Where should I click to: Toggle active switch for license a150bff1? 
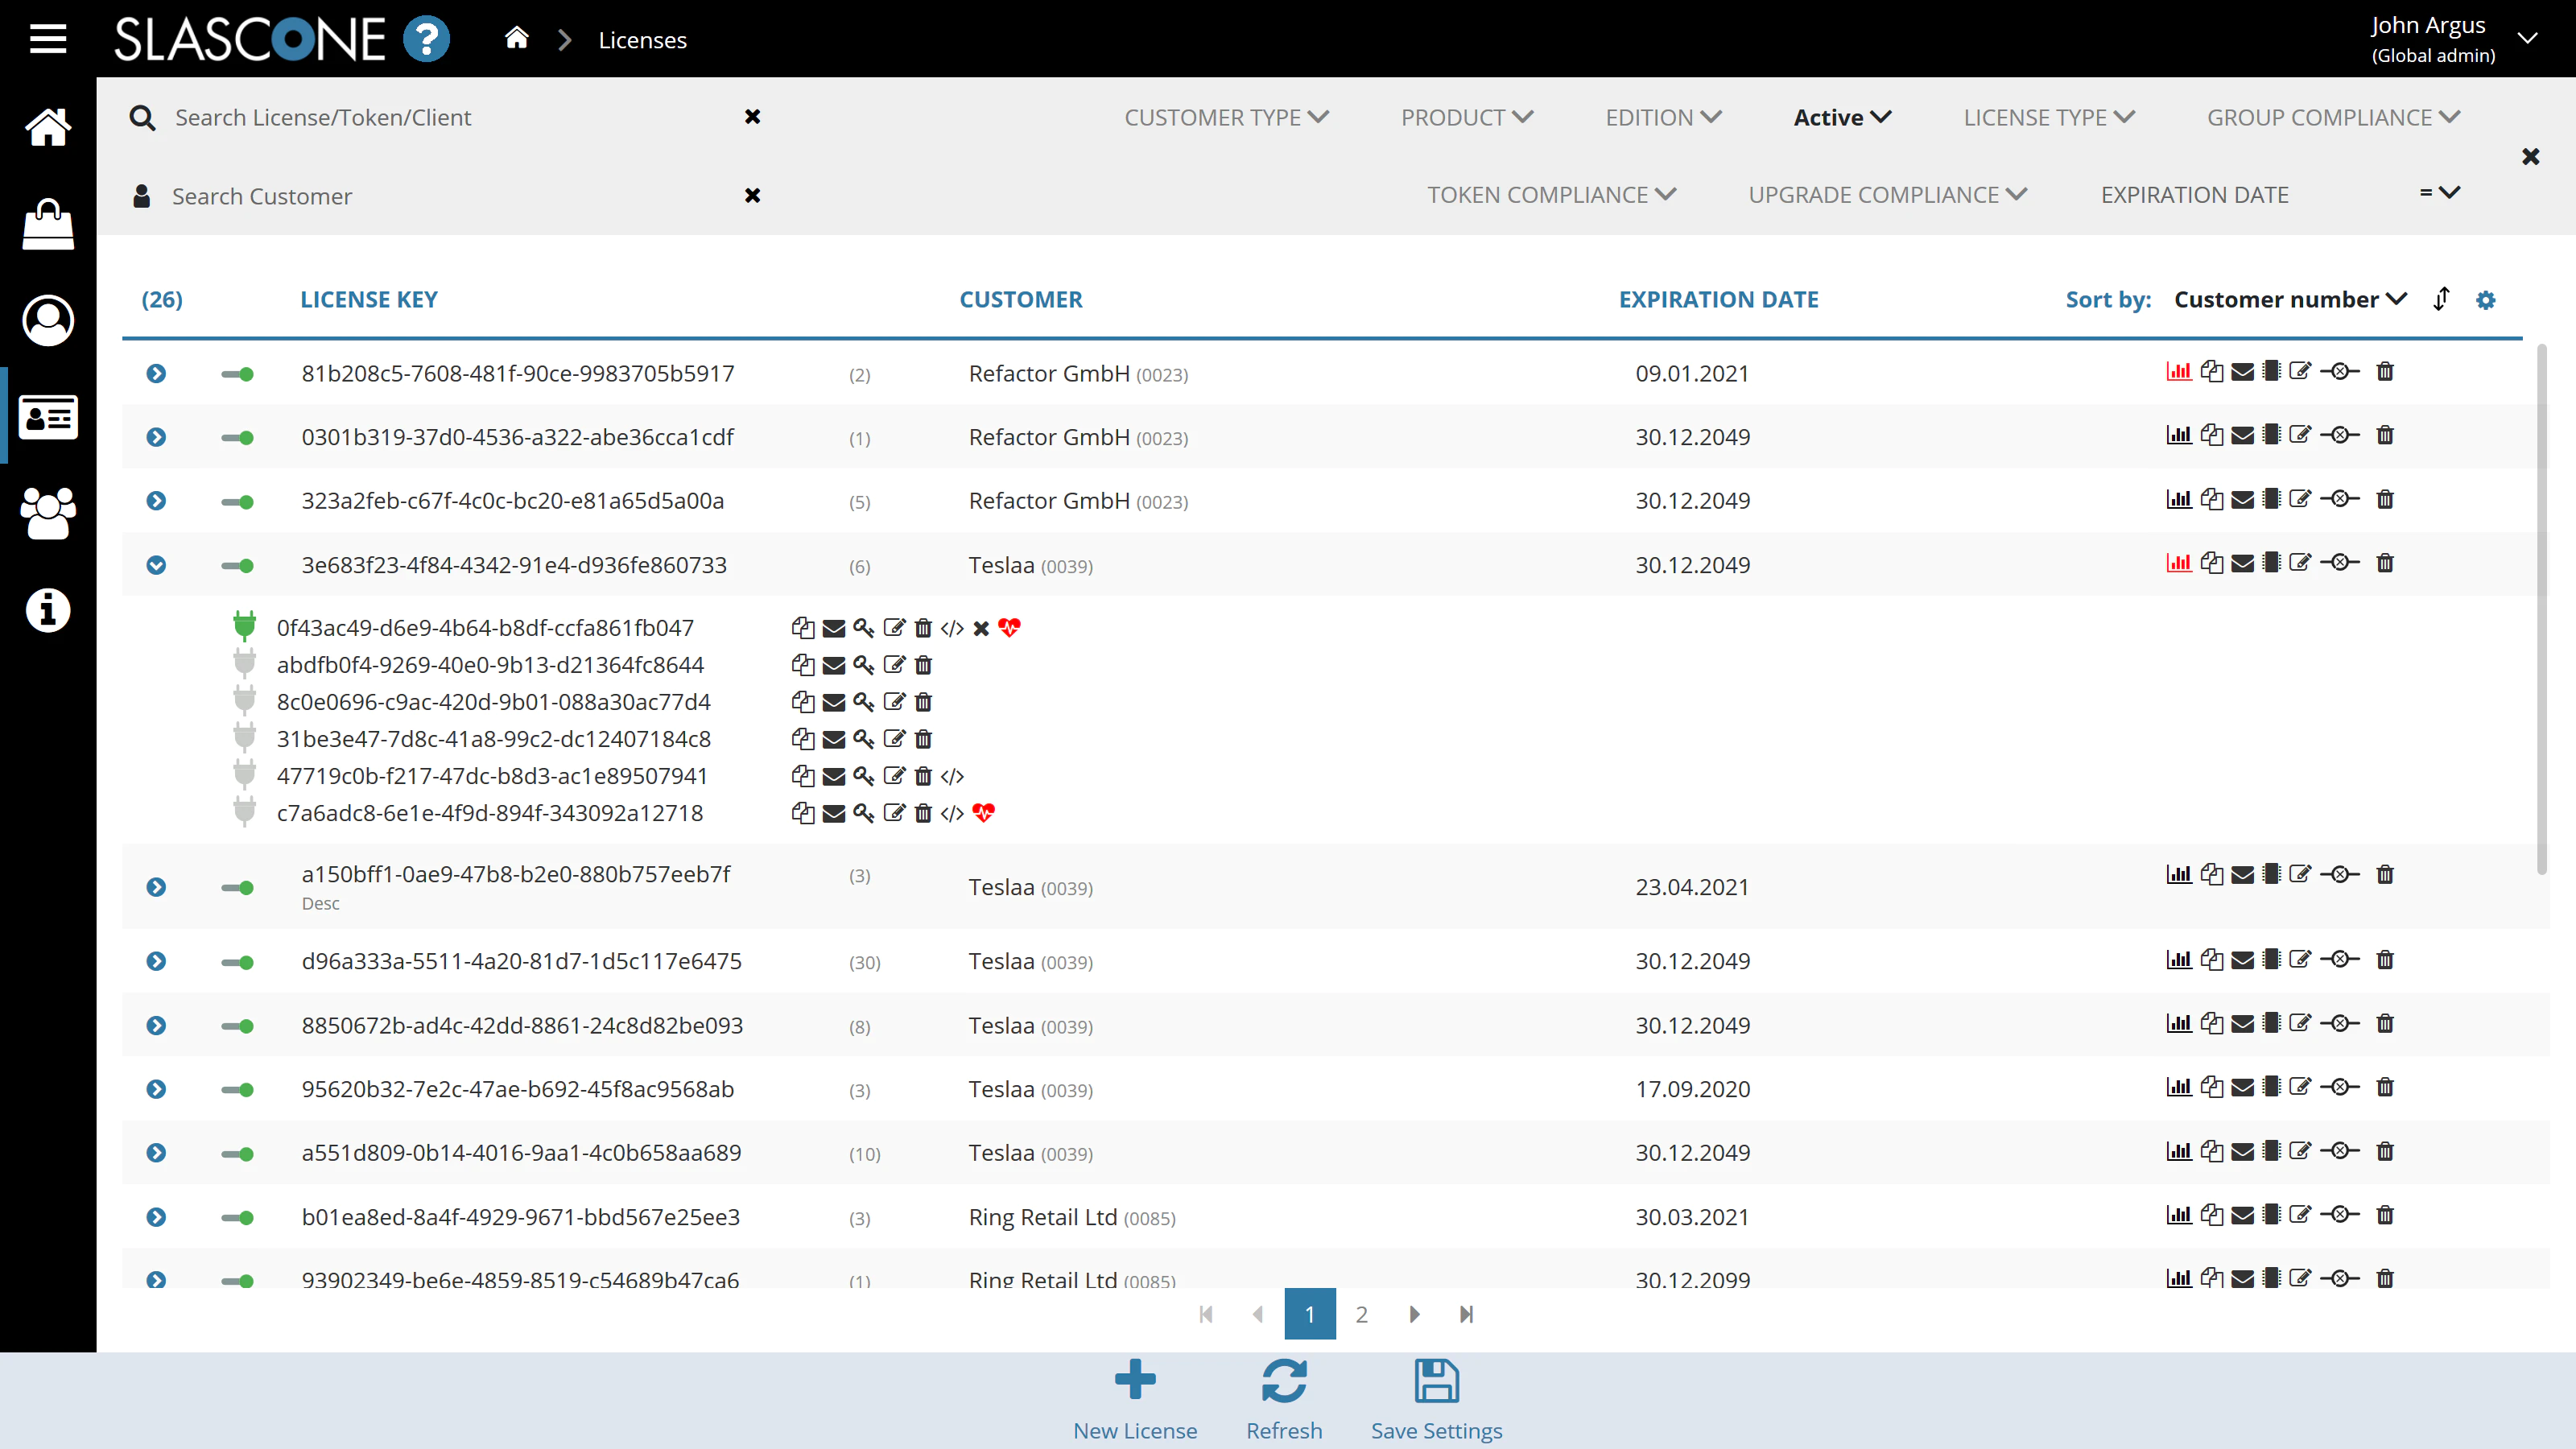pyautogui.click(x=237, y=888)
